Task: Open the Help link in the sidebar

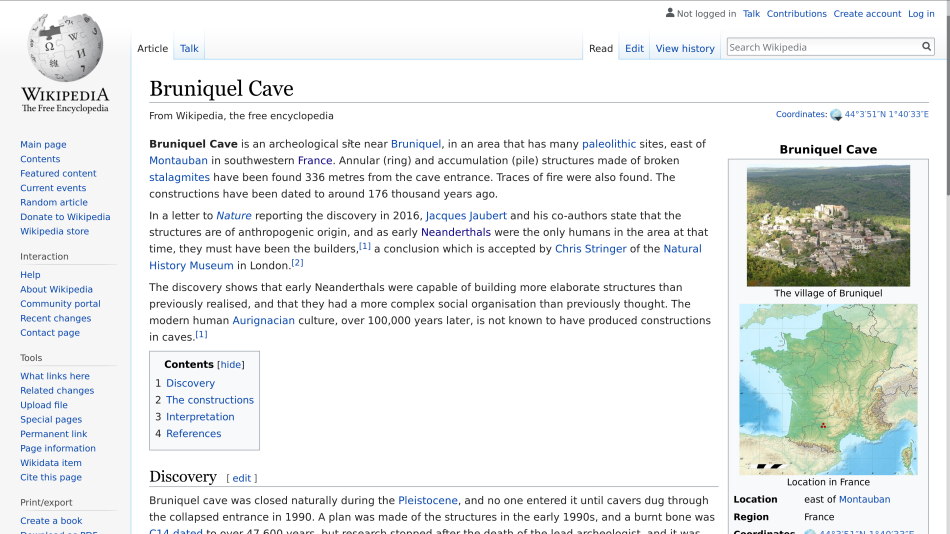Action: 30,275
